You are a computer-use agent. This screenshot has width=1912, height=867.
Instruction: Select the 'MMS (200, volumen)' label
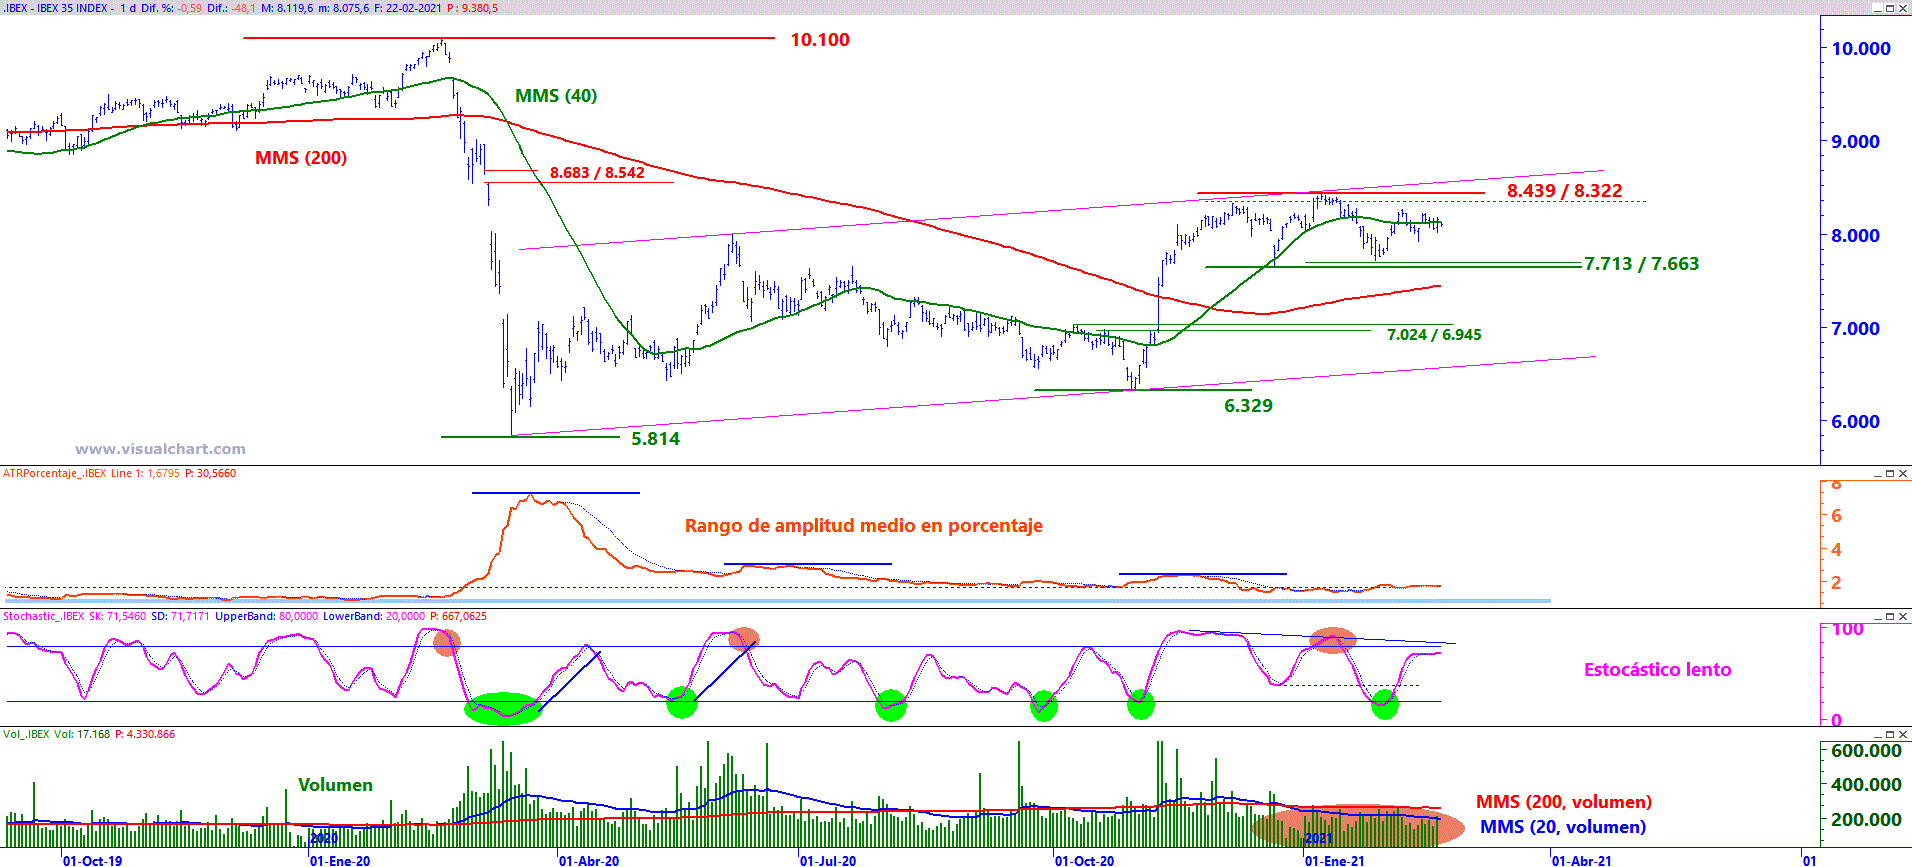point(1564,802)
